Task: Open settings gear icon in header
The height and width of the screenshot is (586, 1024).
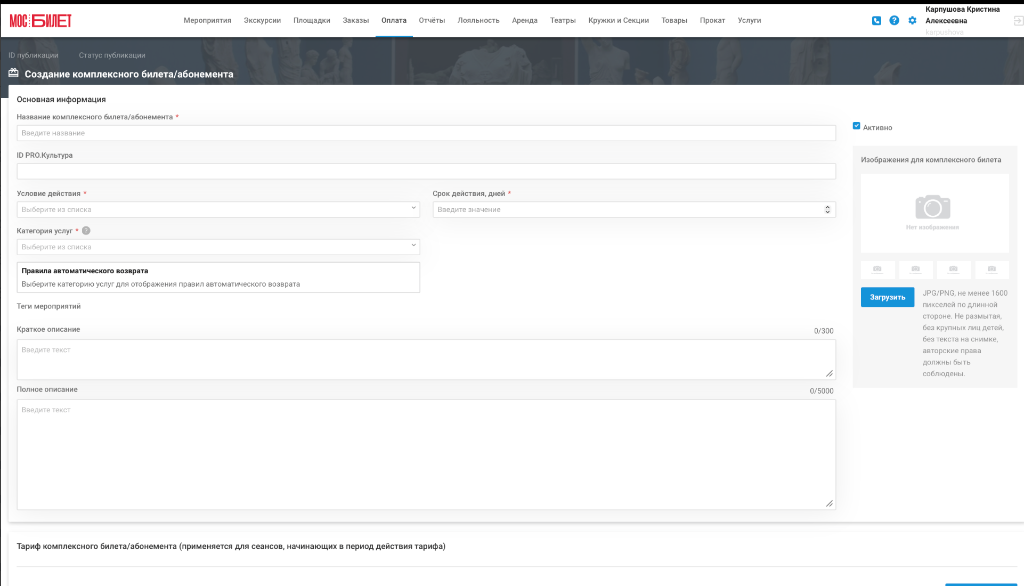Action: [x=912, y=21]
